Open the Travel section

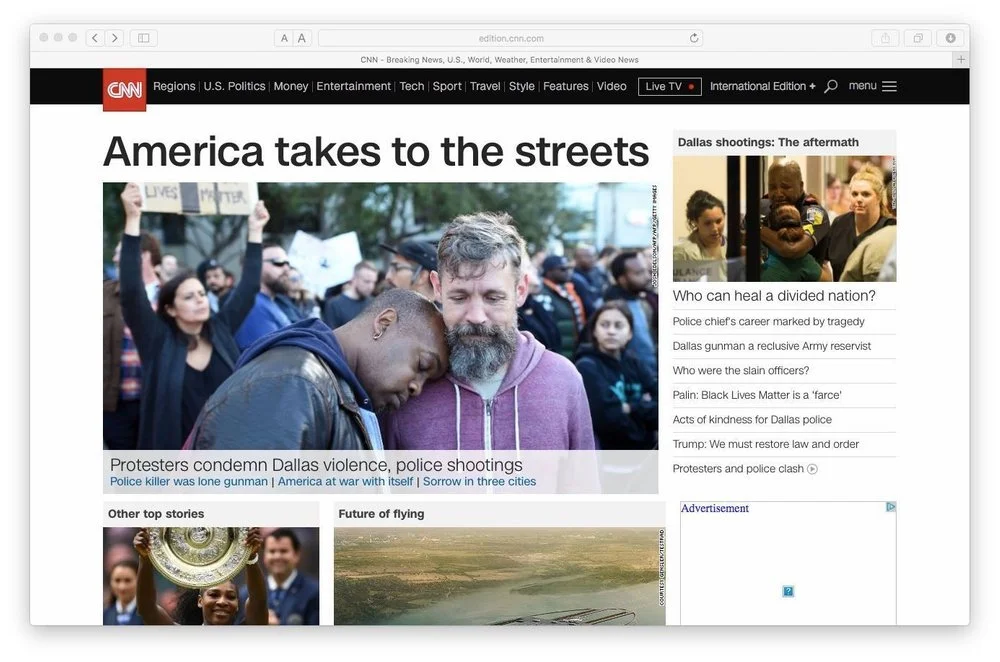pyautogui.click(x=485, y=86)
